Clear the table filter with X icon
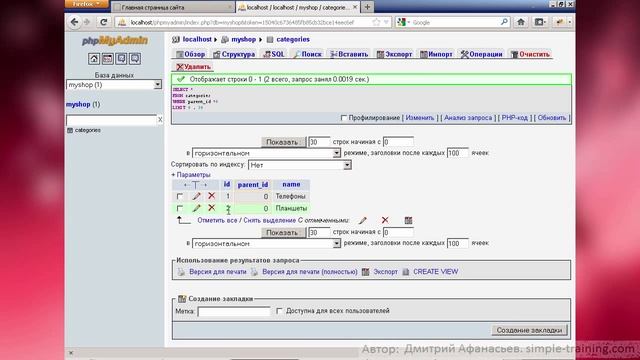 tap(160, 120)
